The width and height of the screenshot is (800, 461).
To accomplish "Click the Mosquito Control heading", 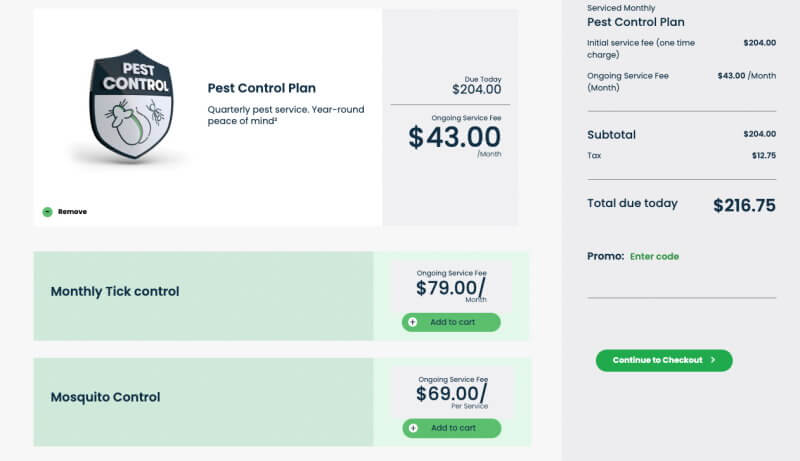I will [105, 397].
